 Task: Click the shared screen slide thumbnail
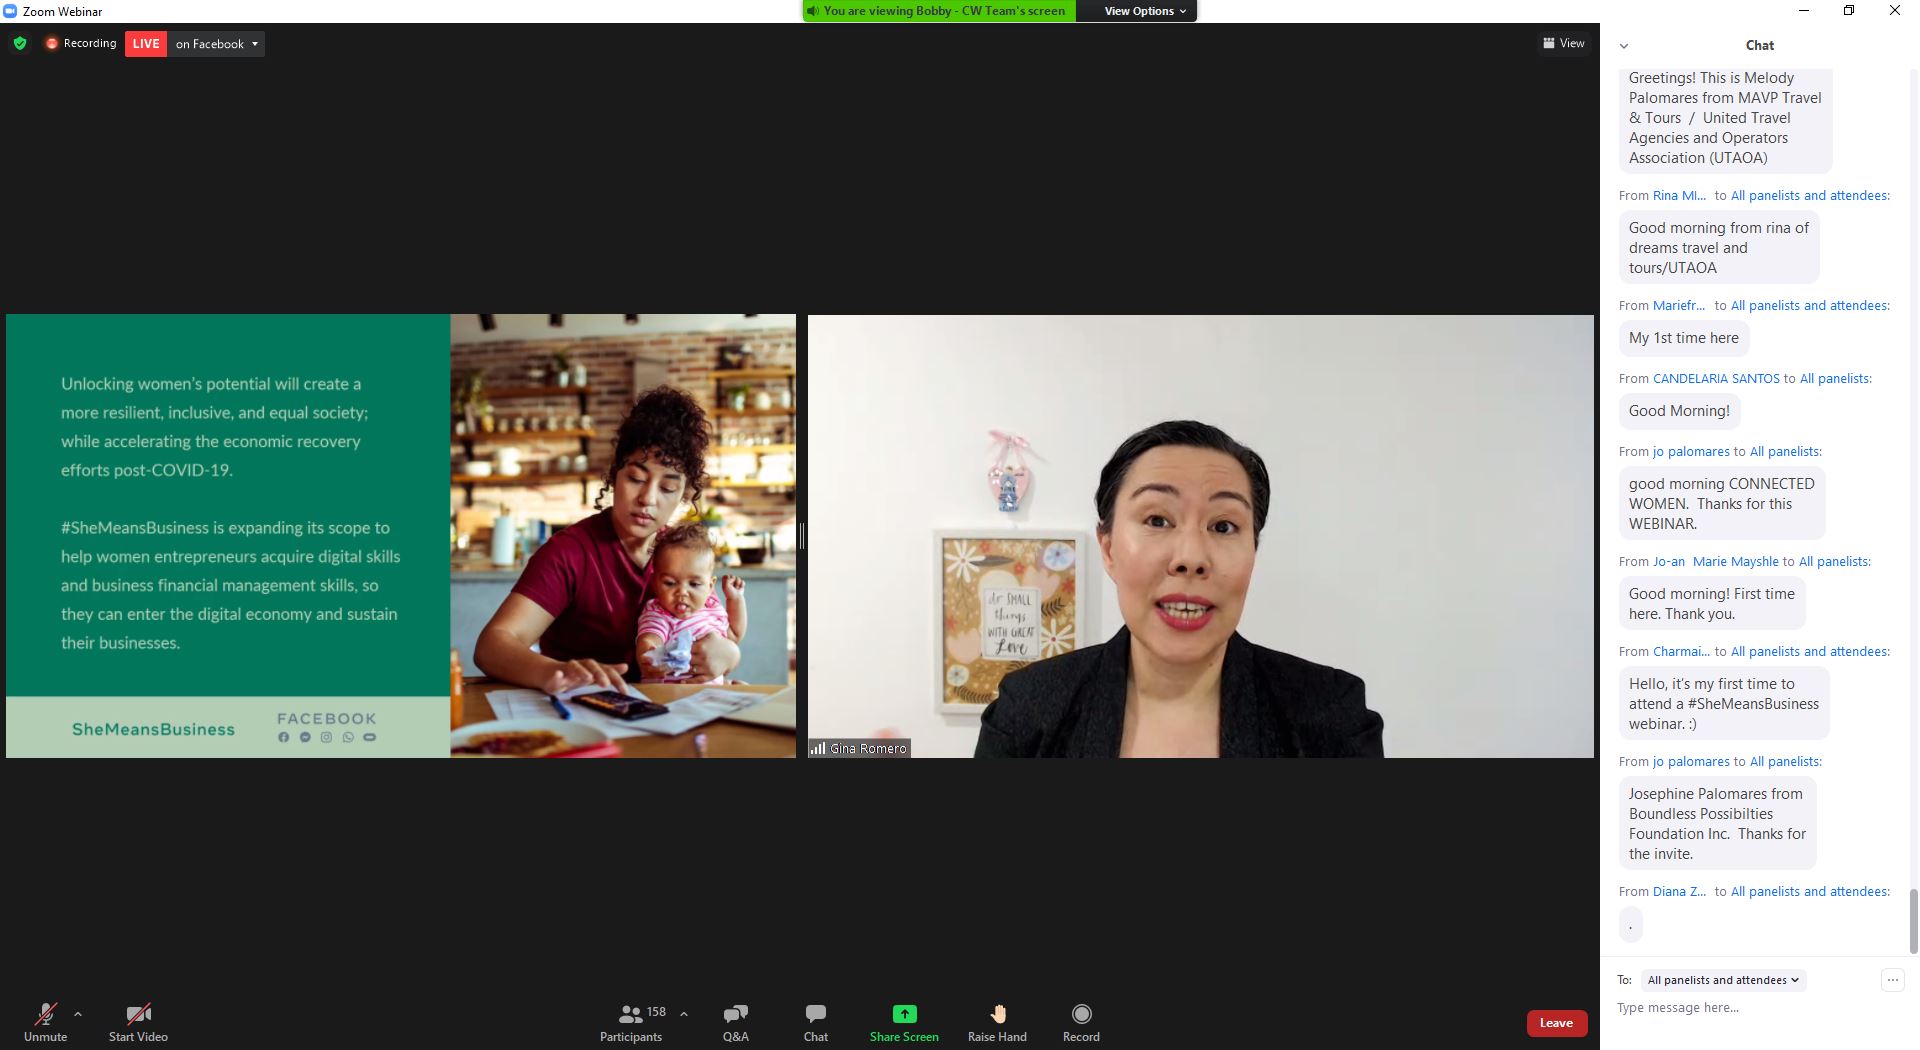[401, 536]
